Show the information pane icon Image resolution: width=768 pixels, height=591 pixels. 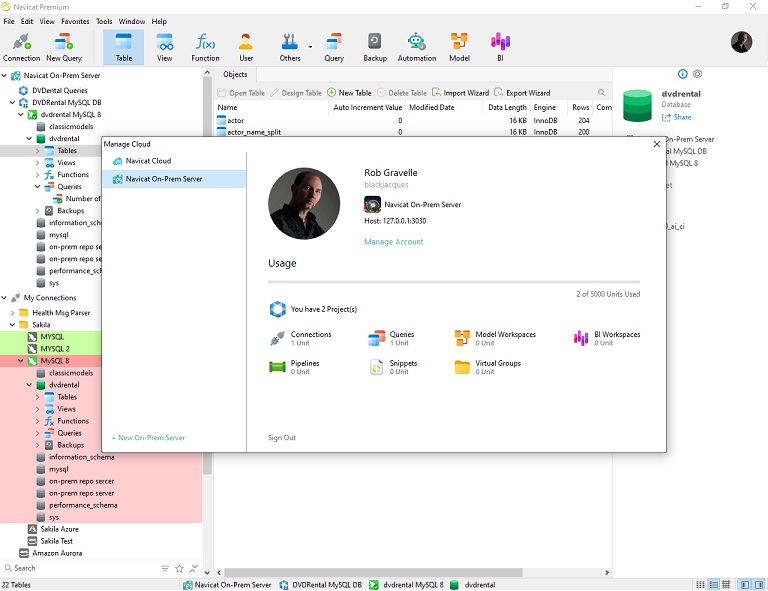pyautogui.click(x=682, y=74)
